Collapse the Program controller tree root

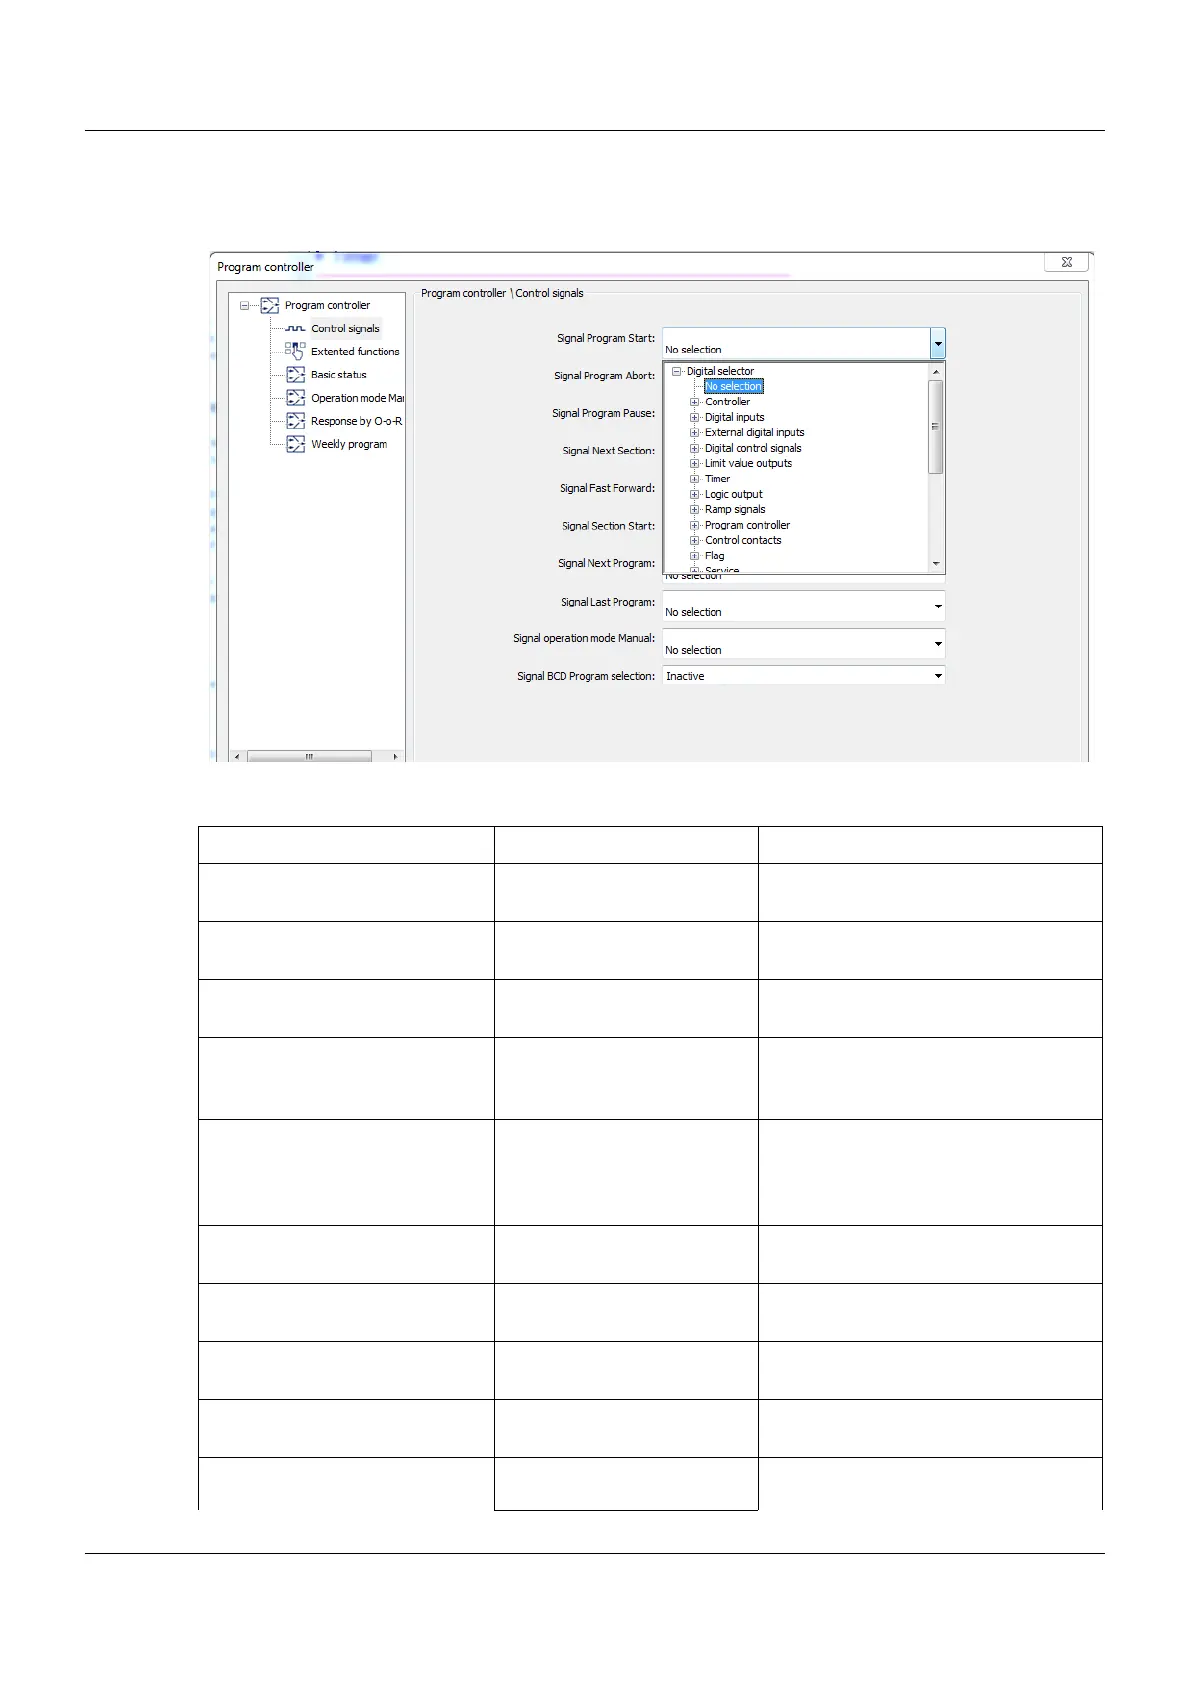[x=244, y=306]
